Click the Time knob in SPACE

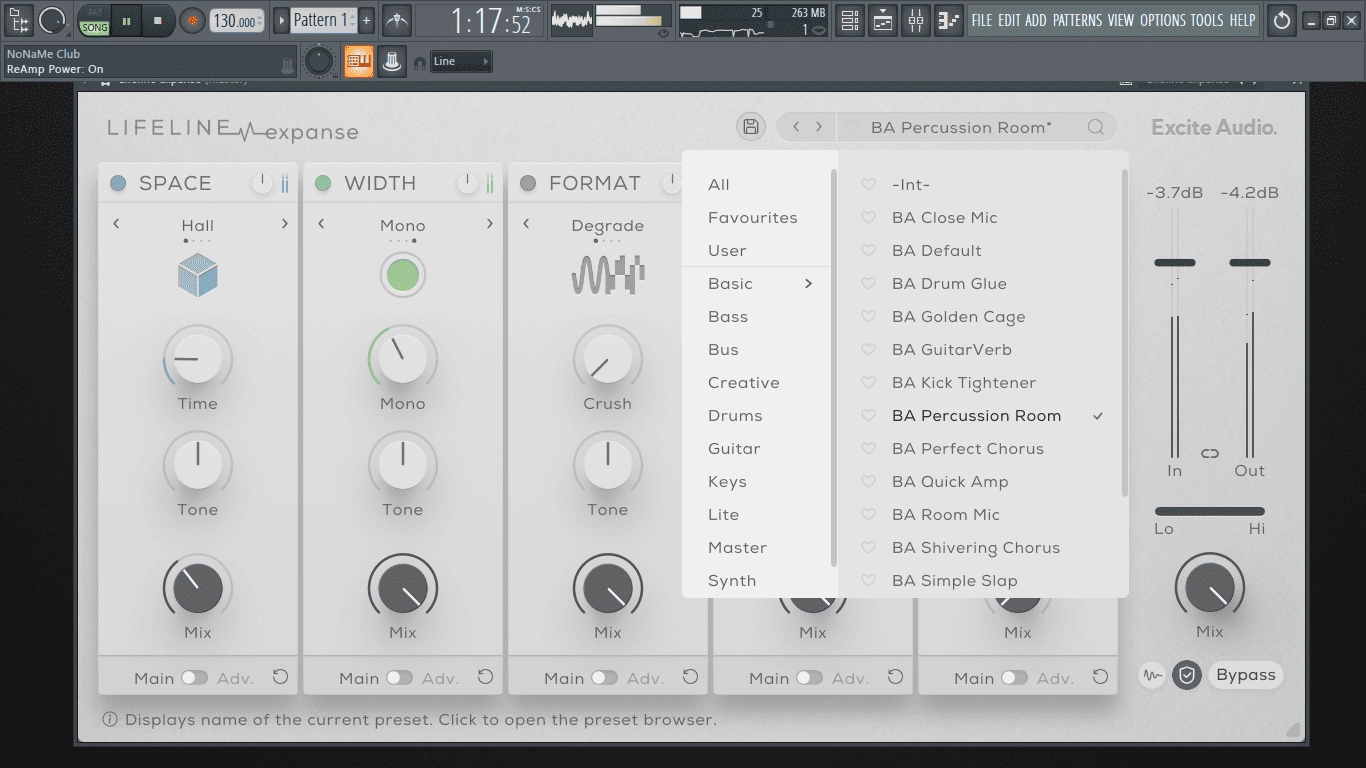point(198,358)
